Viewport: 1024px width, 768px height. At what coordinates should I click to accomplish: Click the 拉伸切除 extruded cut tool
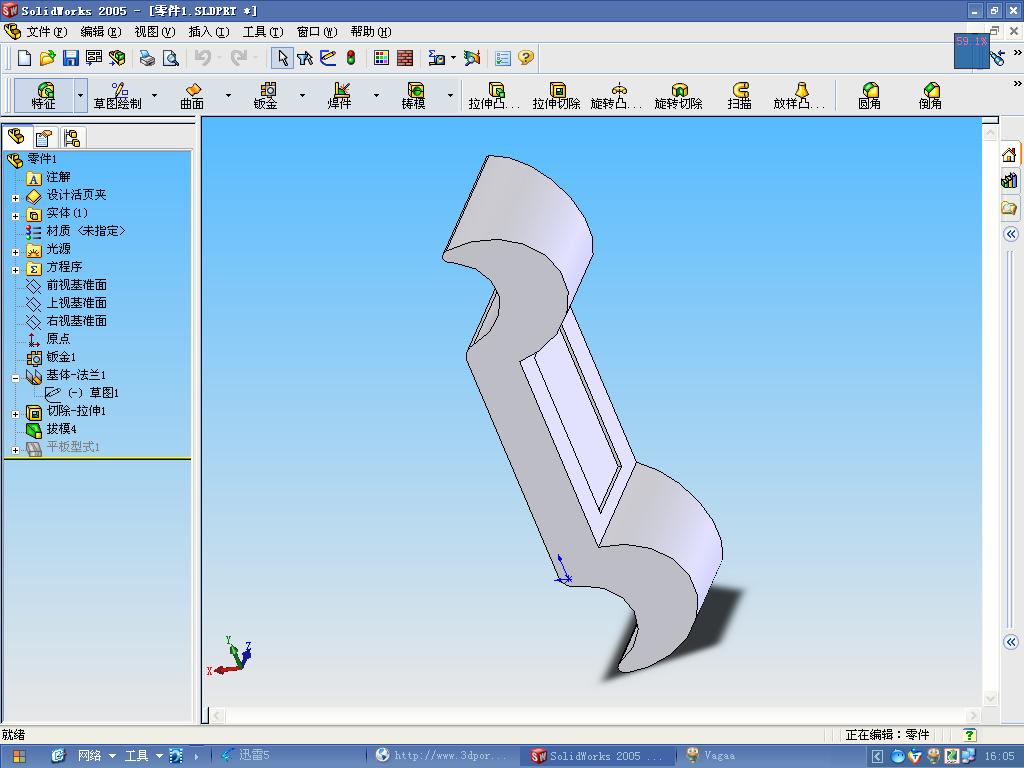coord(556,96)
